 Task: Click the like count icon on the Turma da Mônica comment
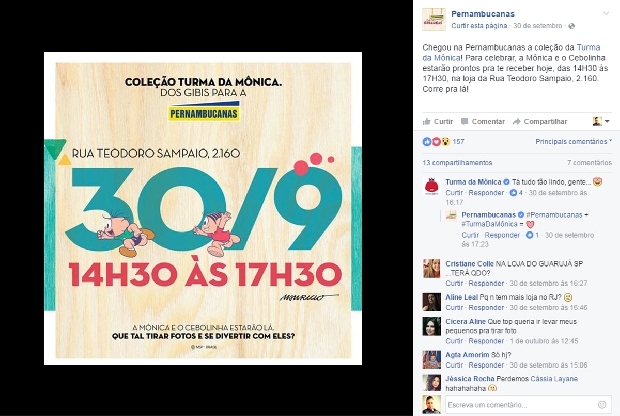(x=513, y=193)
